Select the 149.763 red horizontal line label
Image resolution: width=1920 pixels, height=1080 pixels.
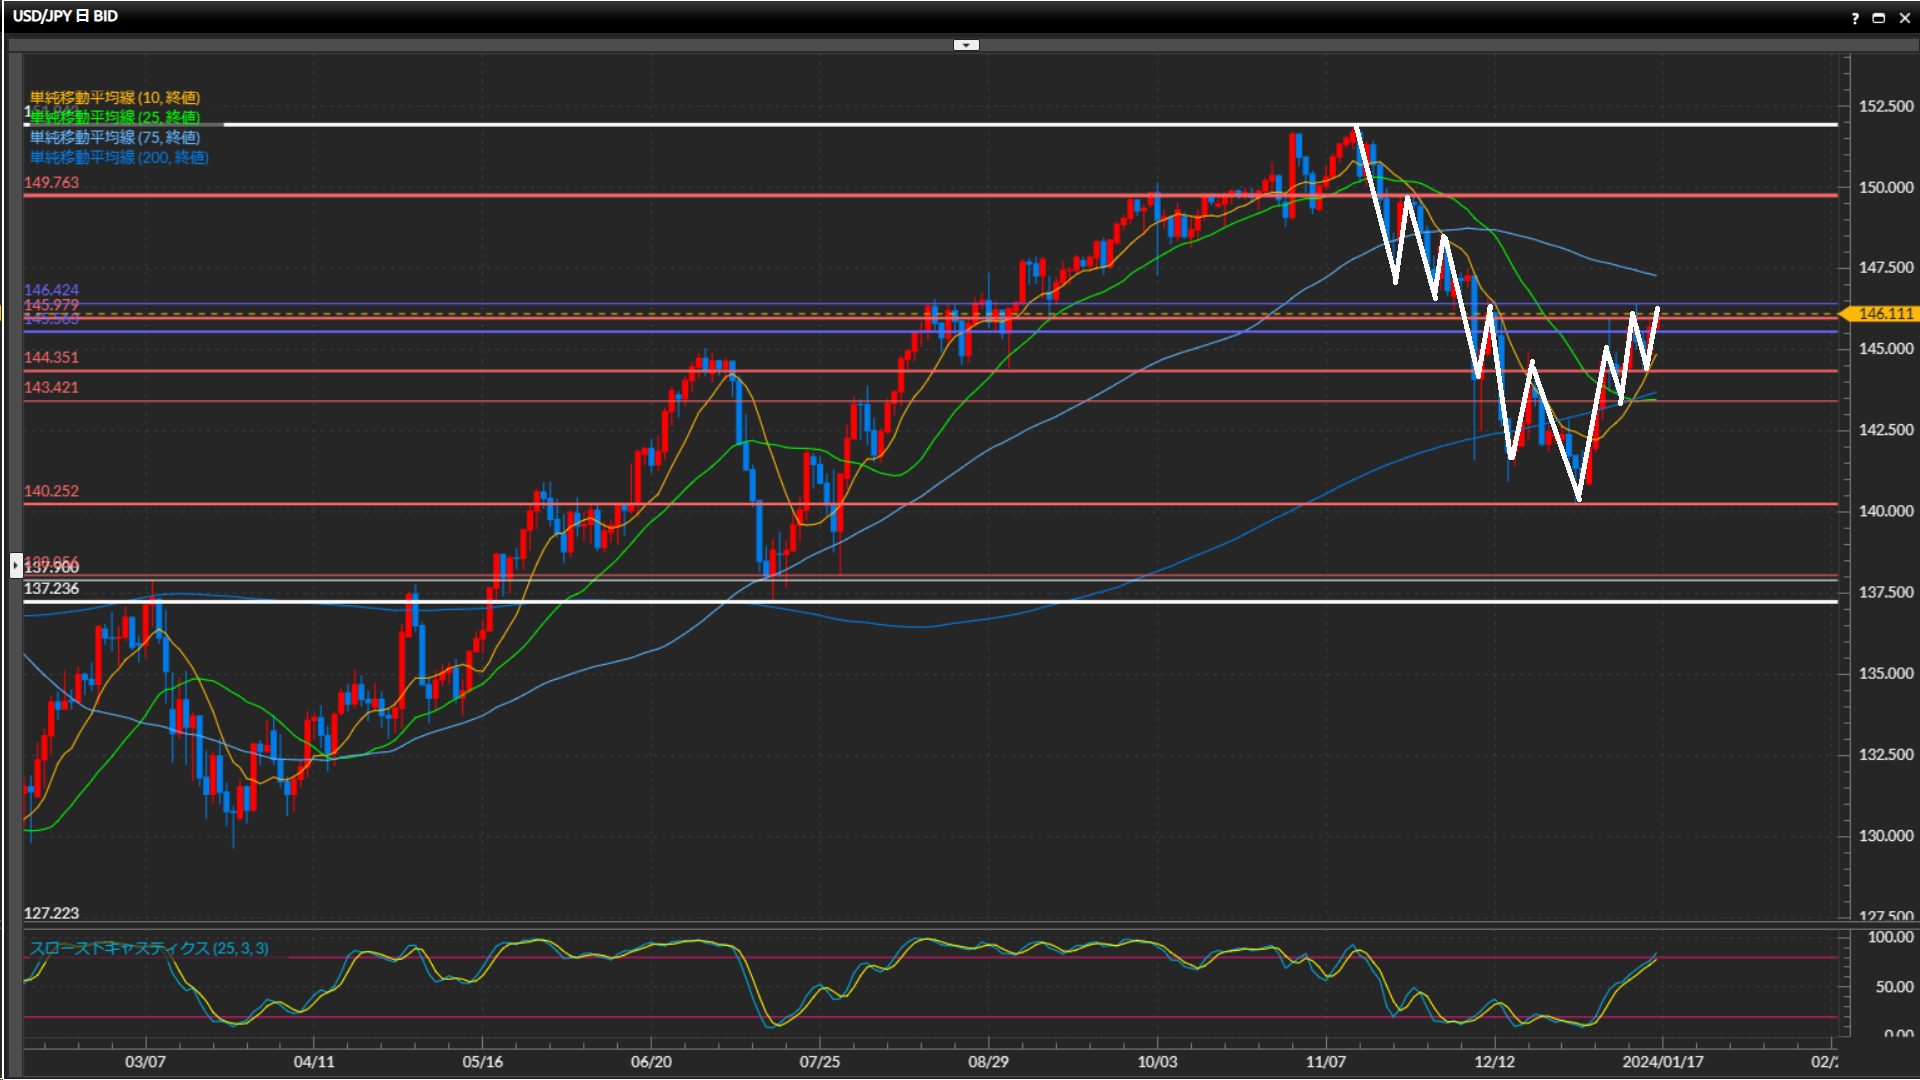pos(51,182)
